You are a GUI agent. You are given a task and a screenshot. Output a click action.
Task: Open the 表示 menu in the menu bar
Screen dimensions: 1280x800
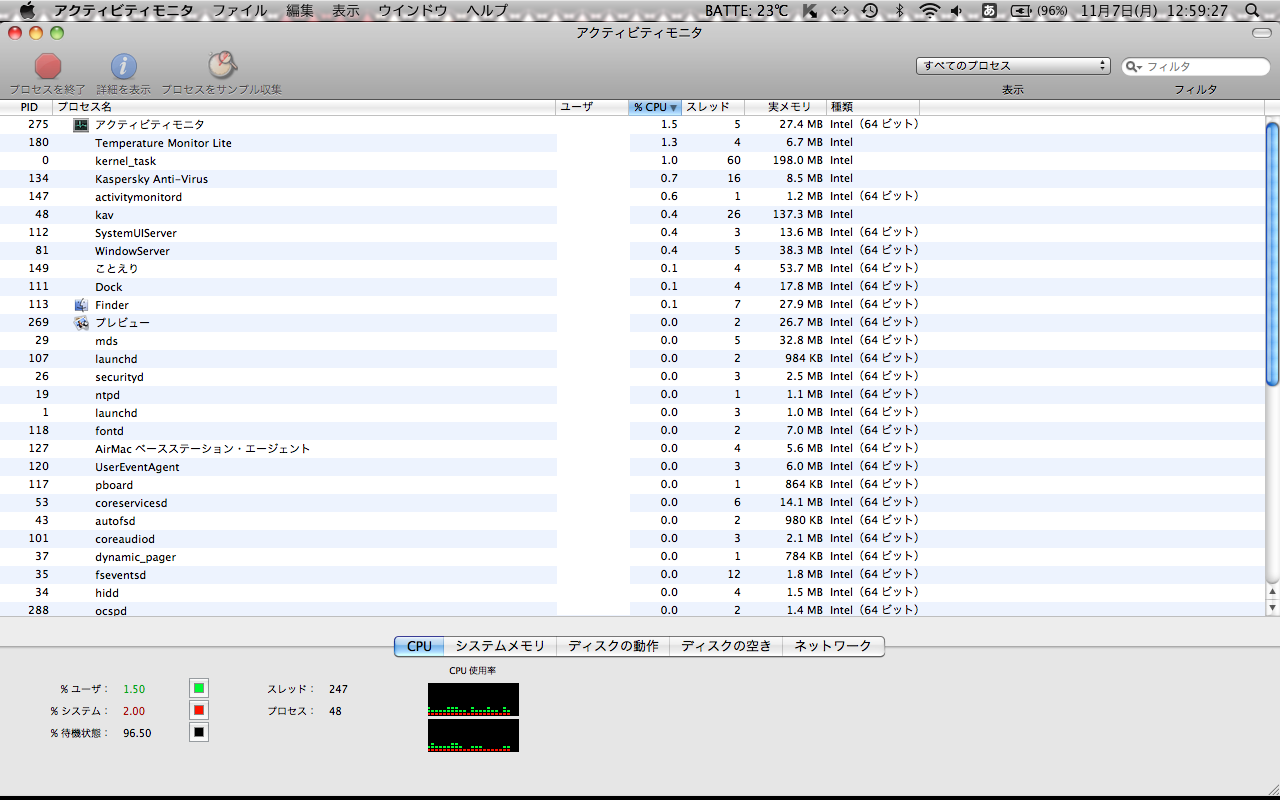(346, 11)
